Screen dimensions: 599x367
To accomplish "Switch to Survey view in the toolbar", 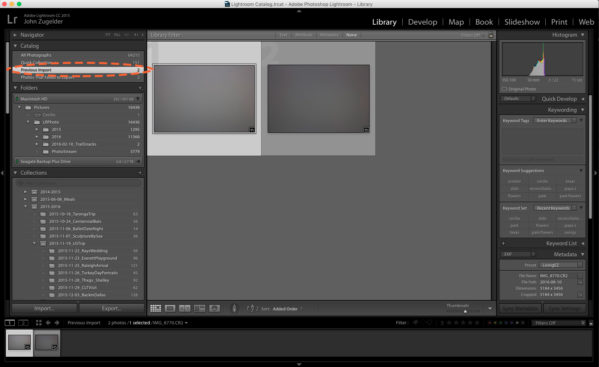I will [200, 309].
